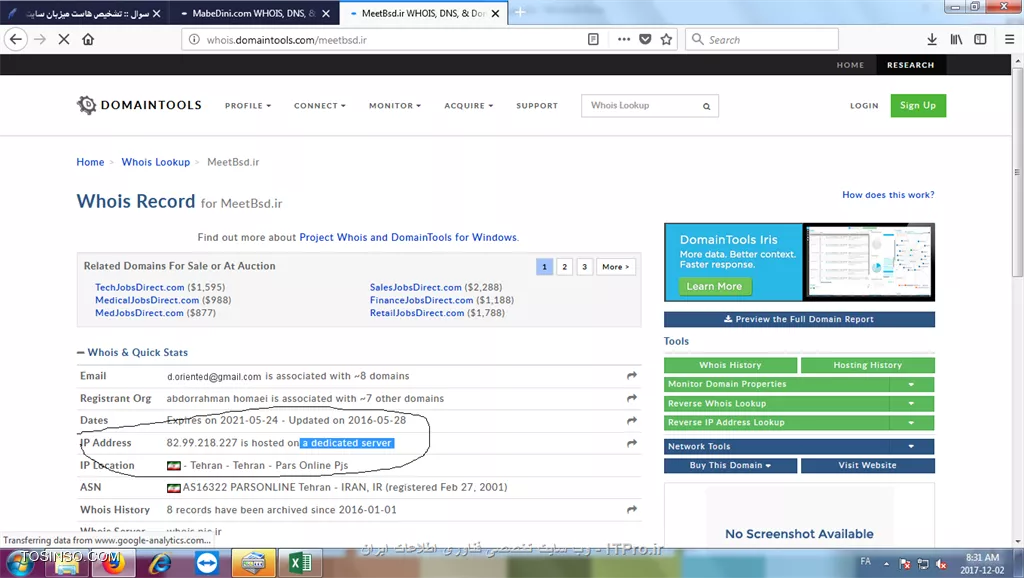Click the Whois Lookup breadcrumb link

tap(155, 162)
